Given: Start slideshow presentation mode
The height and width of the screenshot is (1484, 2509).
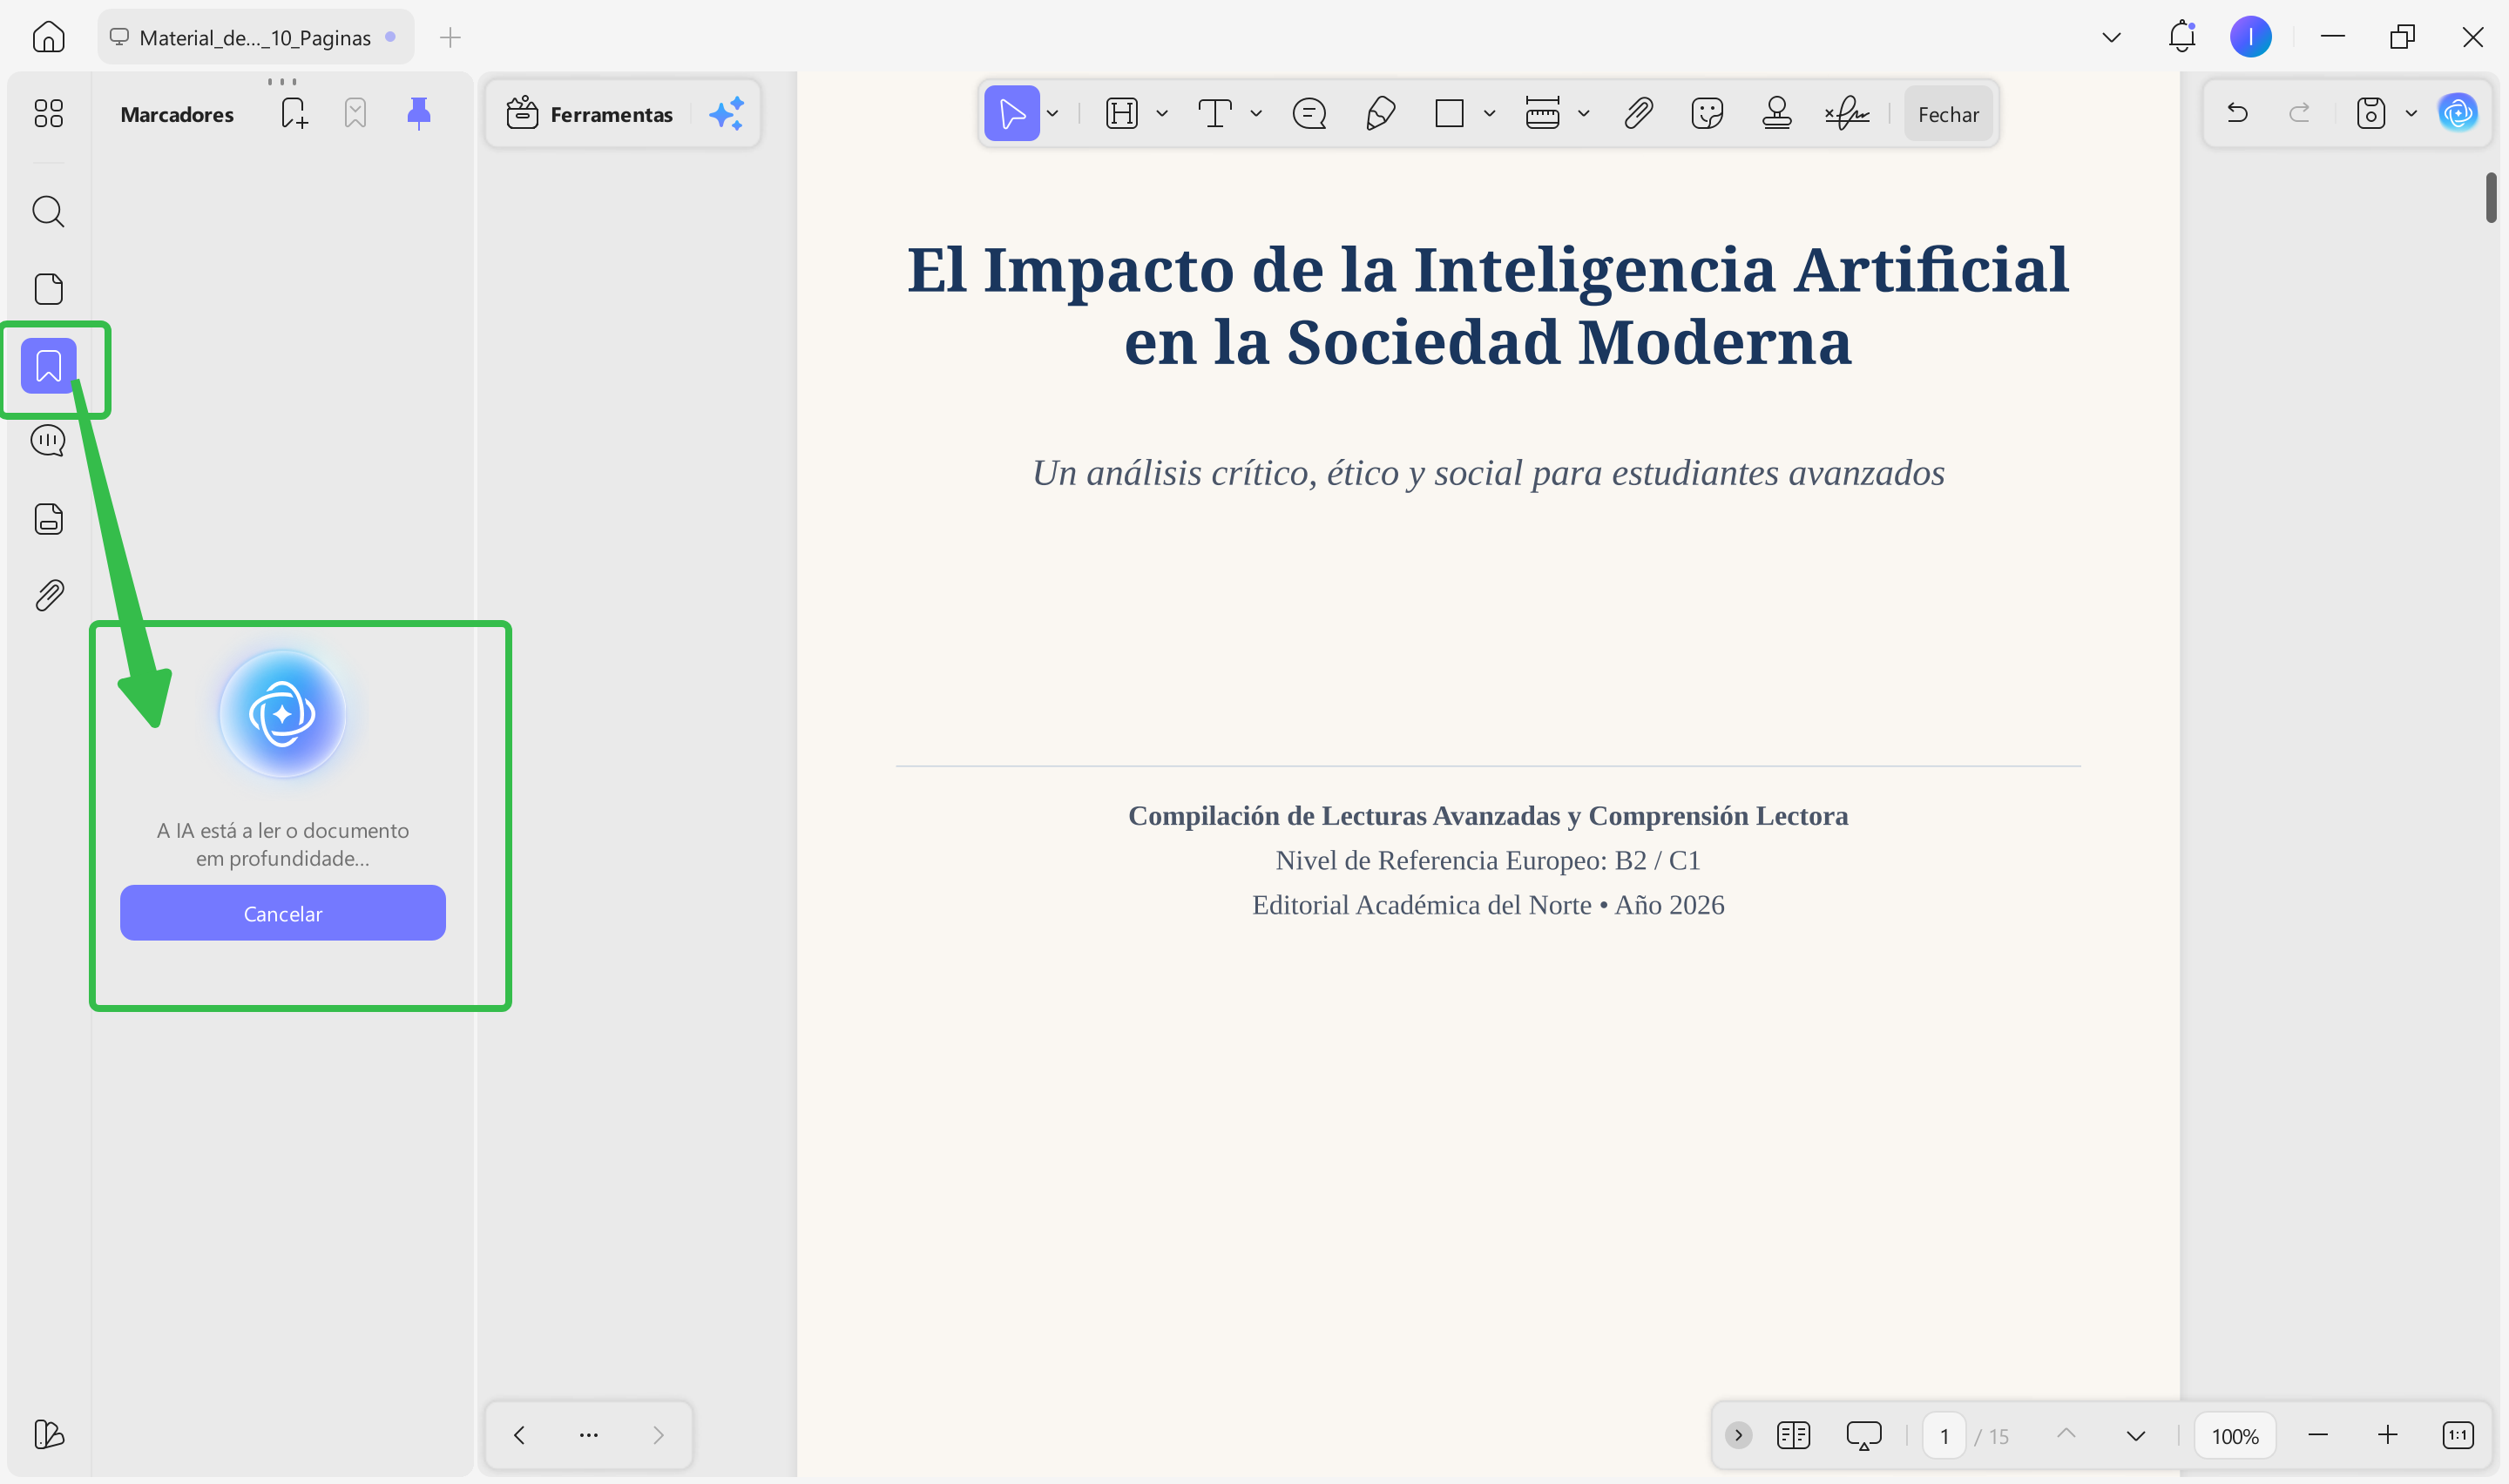Looking at the screenshot, I should click(1863, 1435).
